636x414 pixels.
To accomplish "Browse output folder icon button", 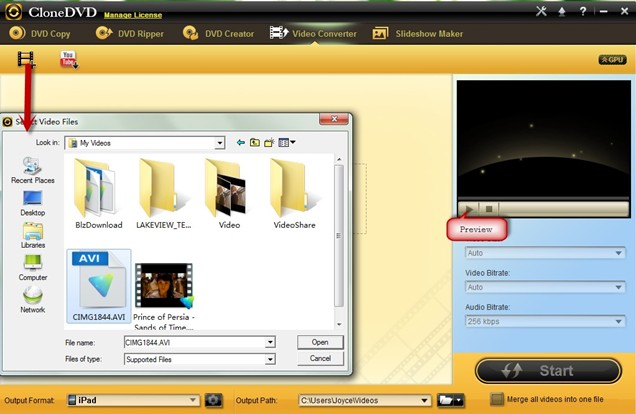I will [450, 401].
